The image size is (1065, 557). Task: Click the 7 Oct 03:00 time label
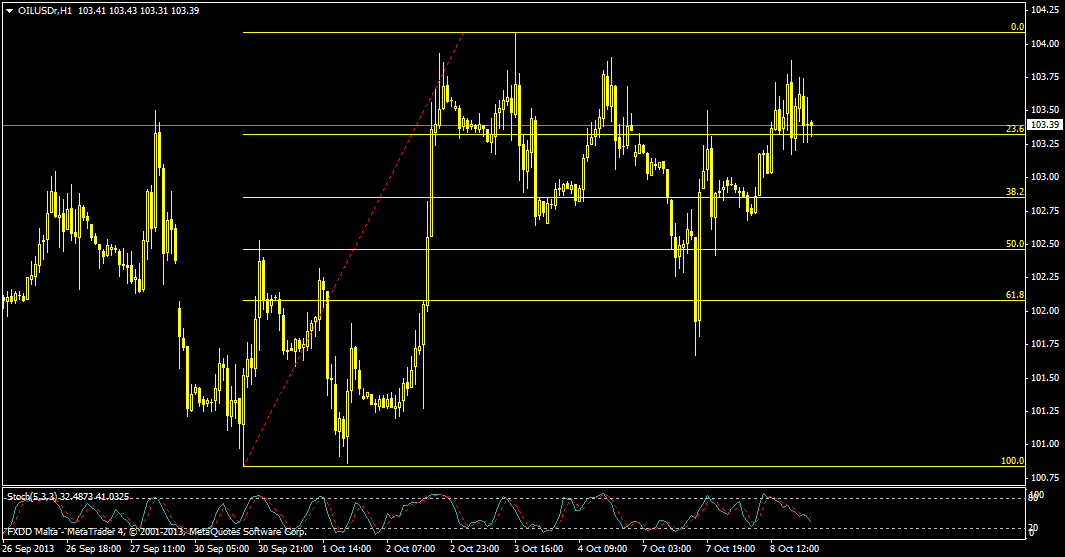click(x=666, y=549)
